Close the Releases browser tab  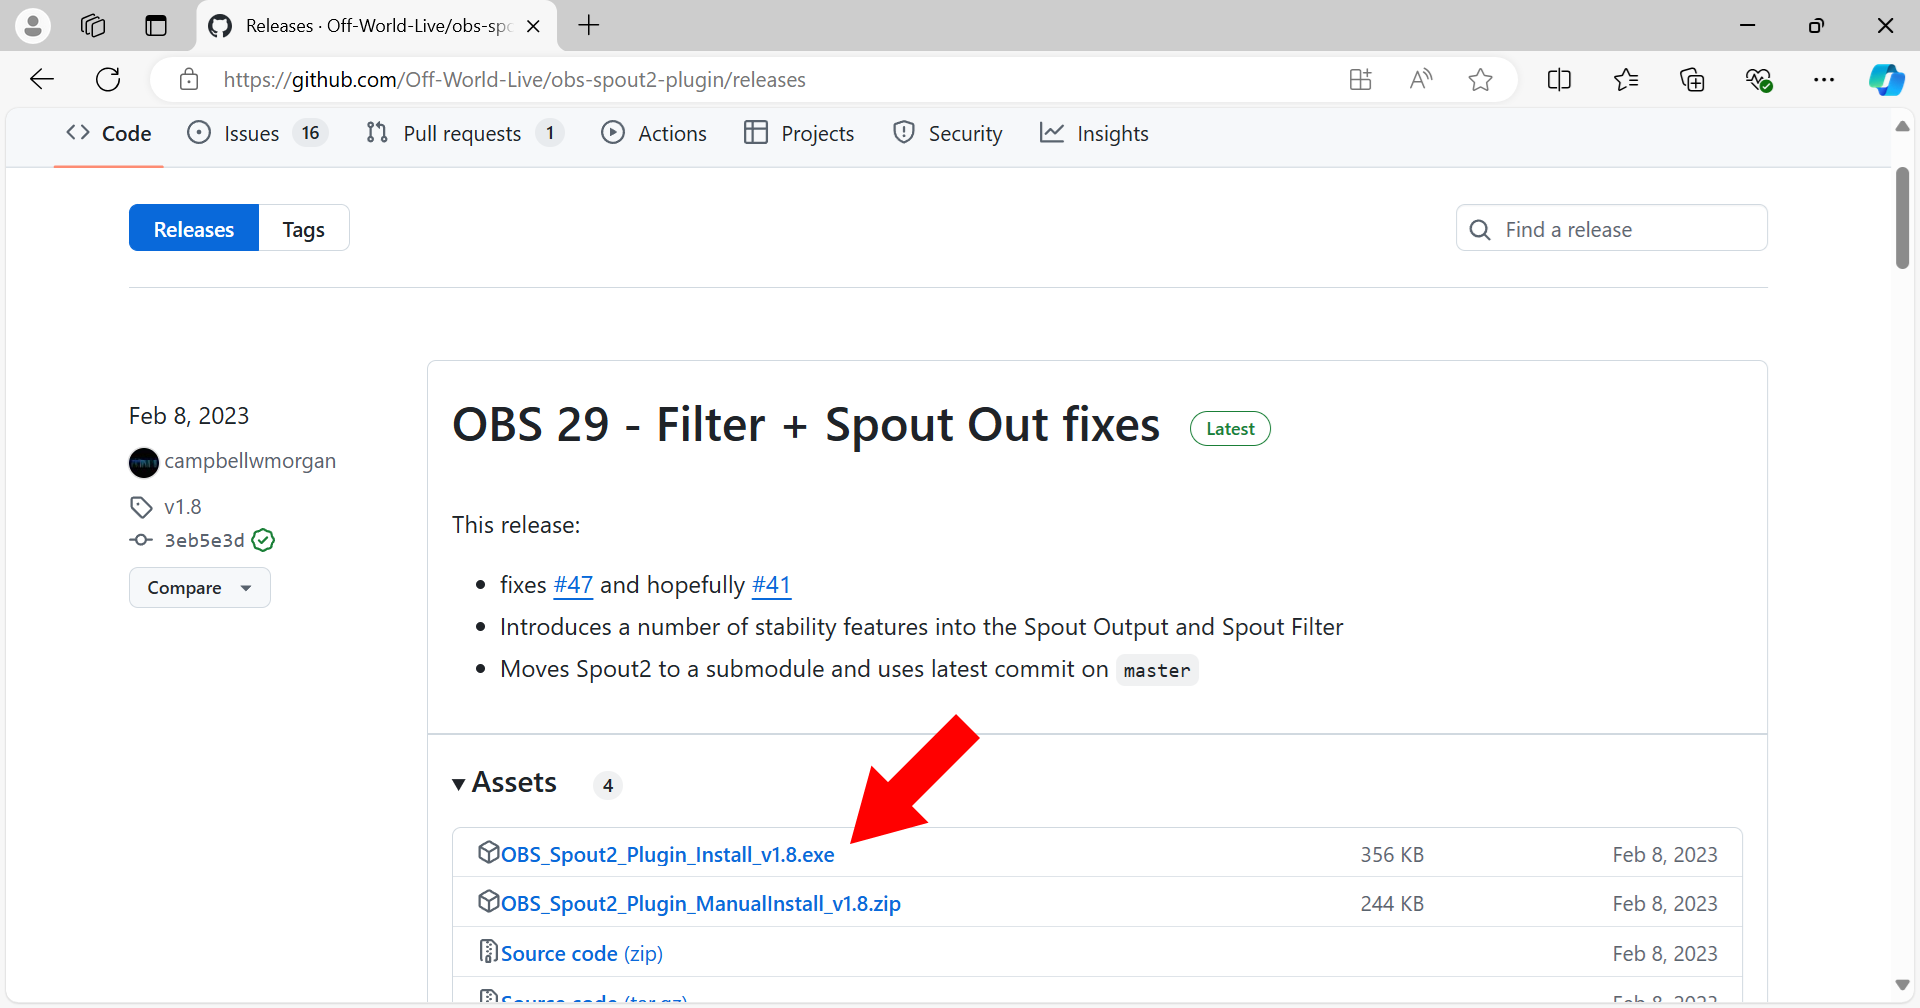coord(533,26)
